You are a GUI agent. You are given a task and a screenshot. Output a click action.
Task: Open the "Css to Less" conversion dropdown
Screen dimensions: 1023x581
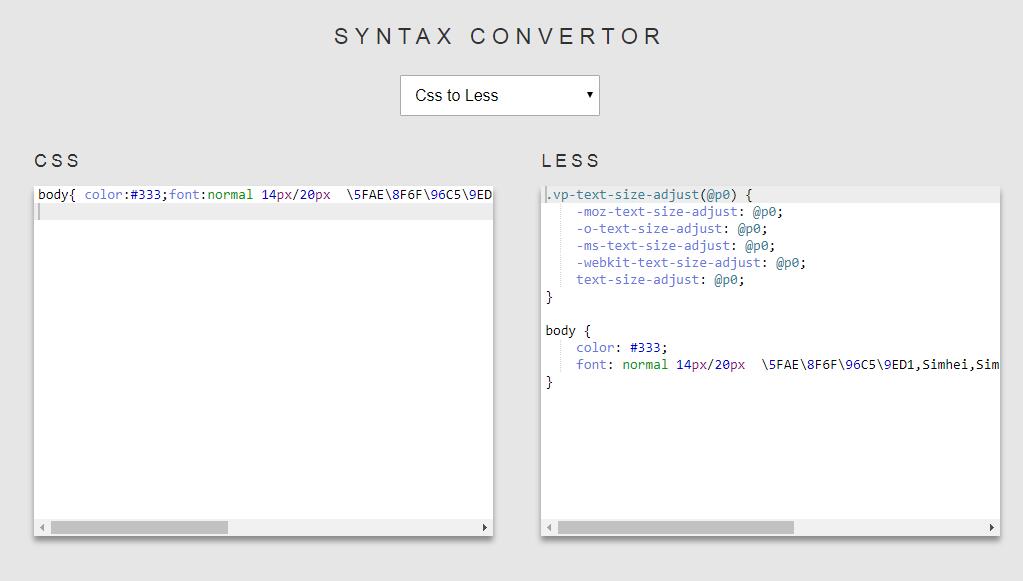[497, 95]
